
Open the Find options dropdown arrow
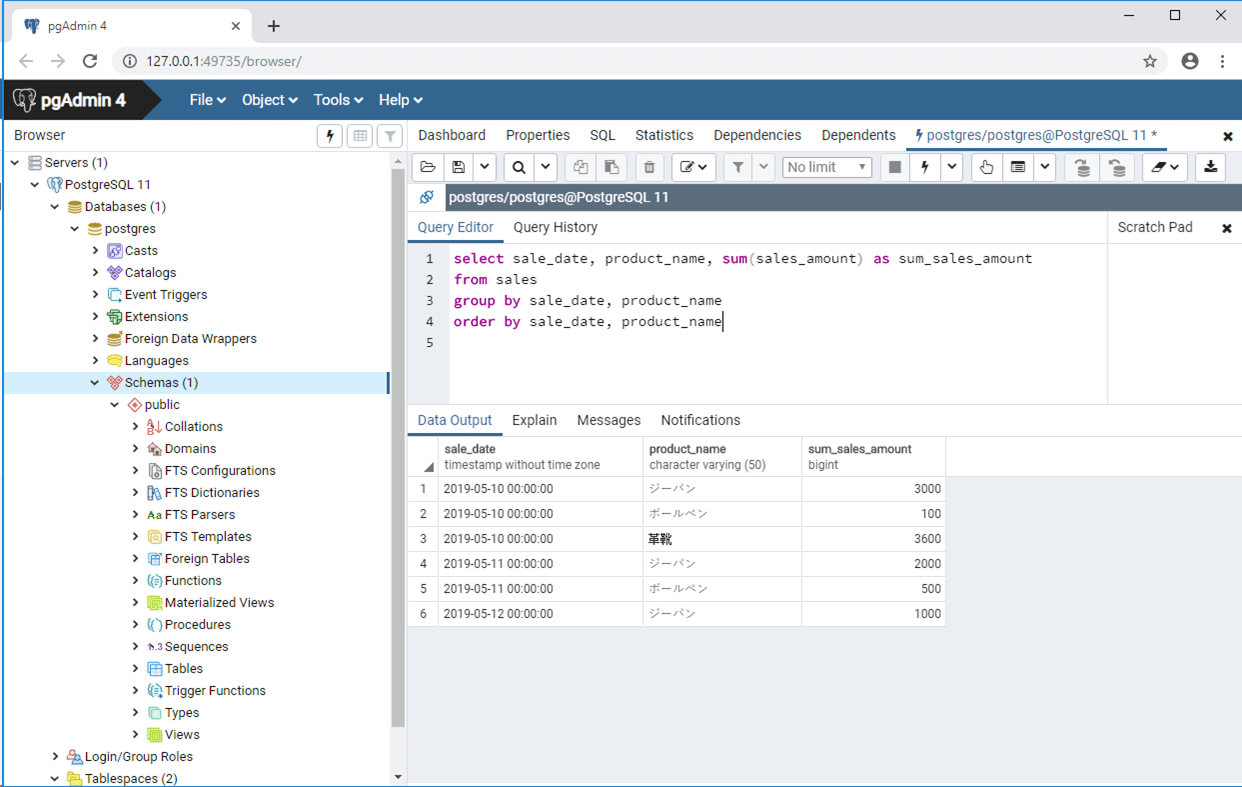546,167
